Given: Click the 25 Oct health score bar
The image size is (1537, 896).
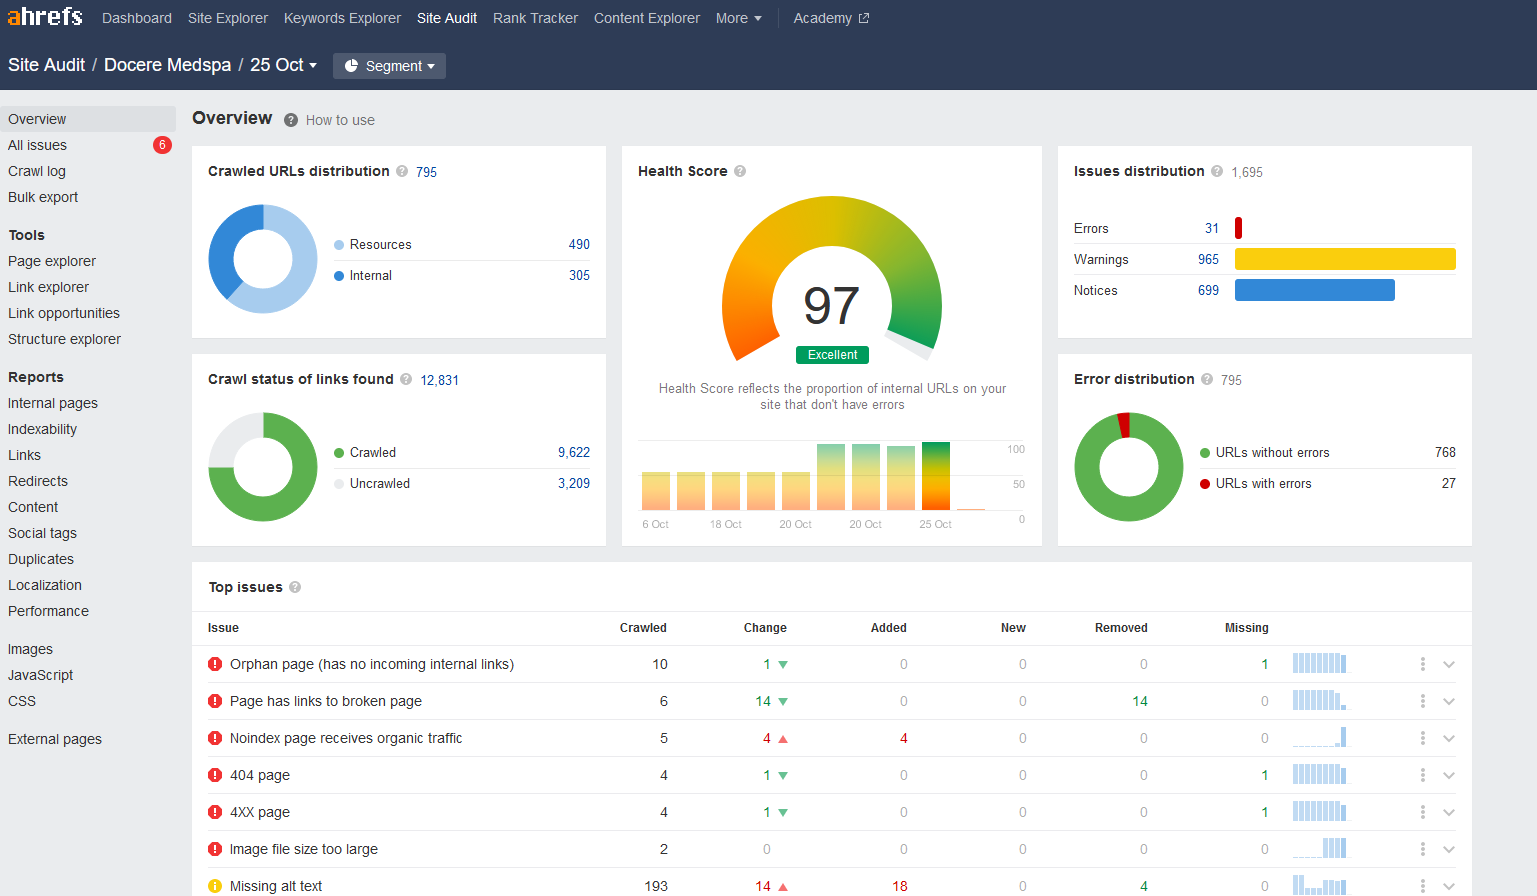Looking at the screenshot, I should click(x=936, y=476).
